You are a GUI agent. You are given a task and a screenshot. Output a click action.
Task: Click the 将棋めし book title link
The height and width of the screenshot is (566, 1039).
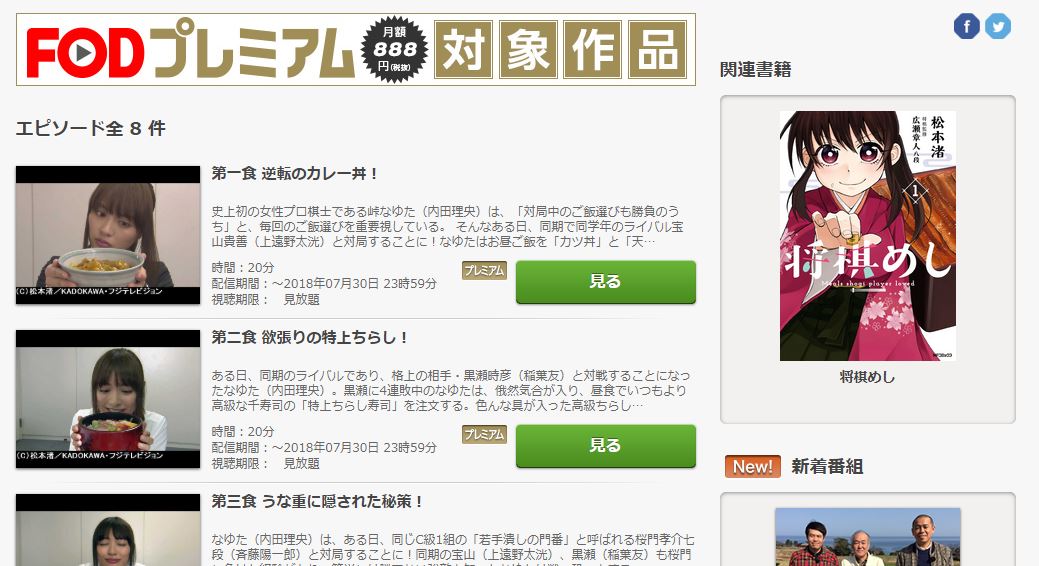pyautogui.click(x=867, y=377)
